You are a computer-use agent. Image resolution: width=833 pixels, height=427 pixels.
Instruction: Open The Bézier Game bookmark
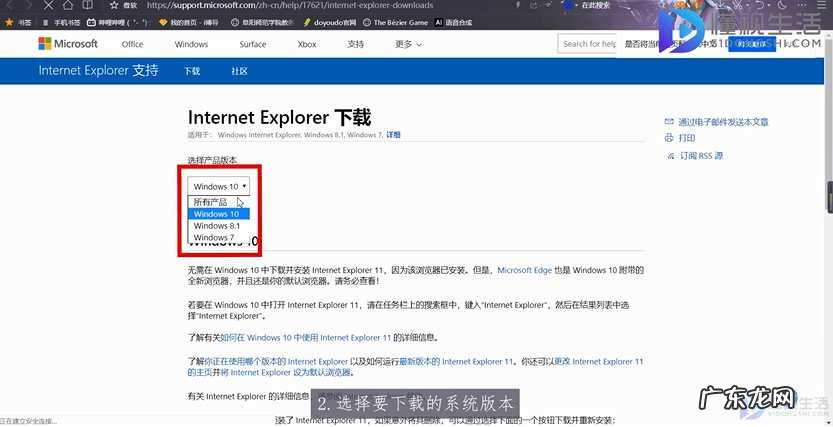395,23
